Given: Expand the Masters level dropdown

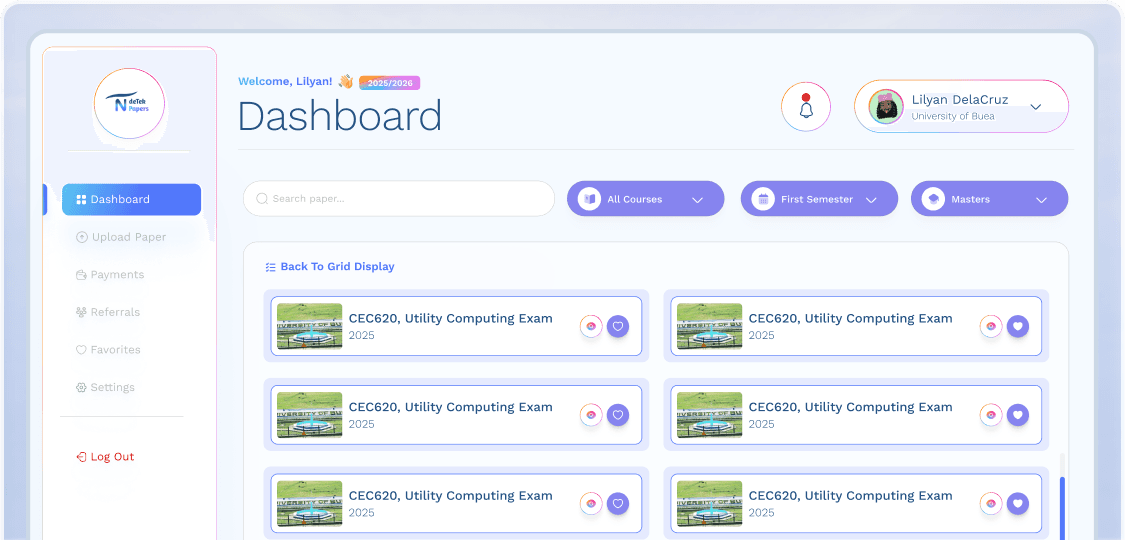Looking at the screenshot, I should pos(1041,199).
